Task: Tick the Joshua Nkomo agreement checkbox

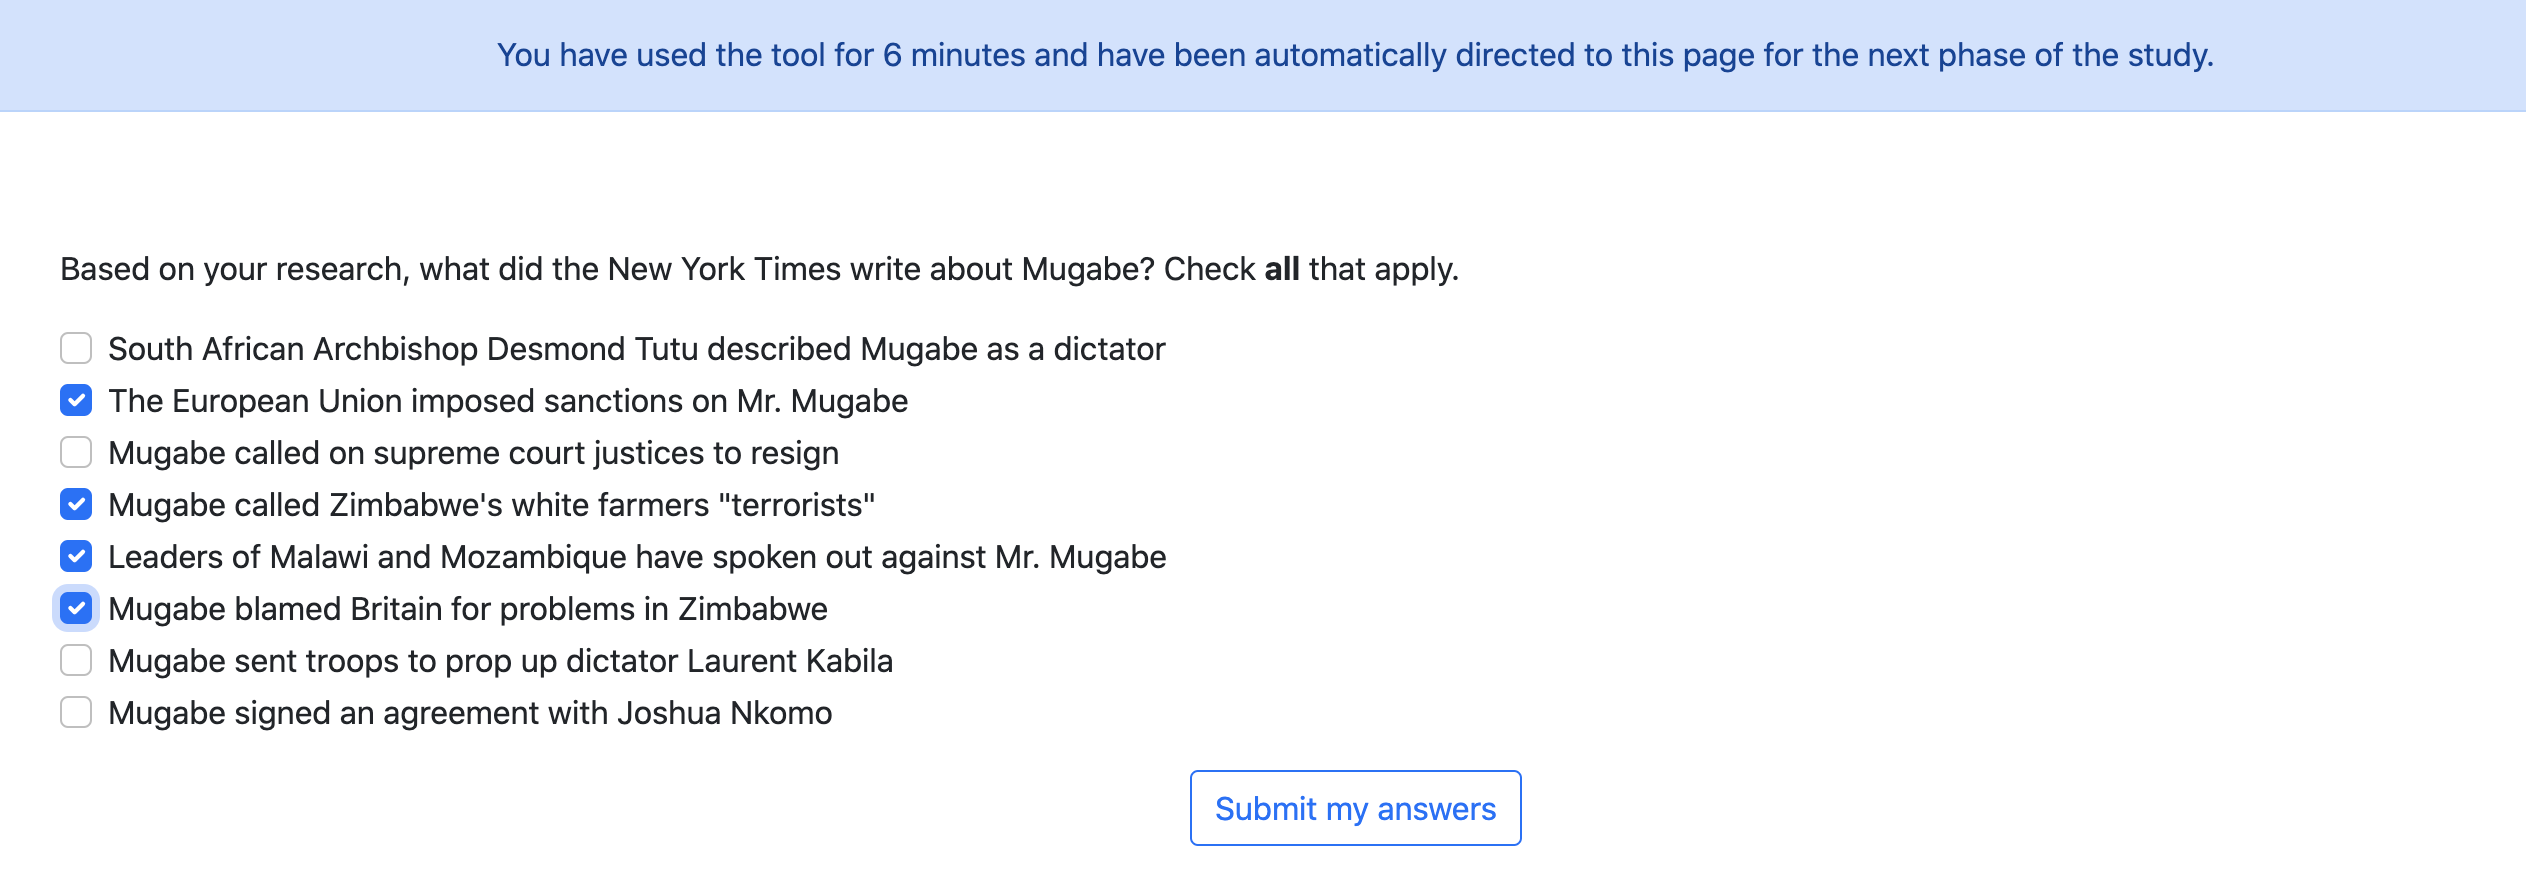Action: coord(76,713)
